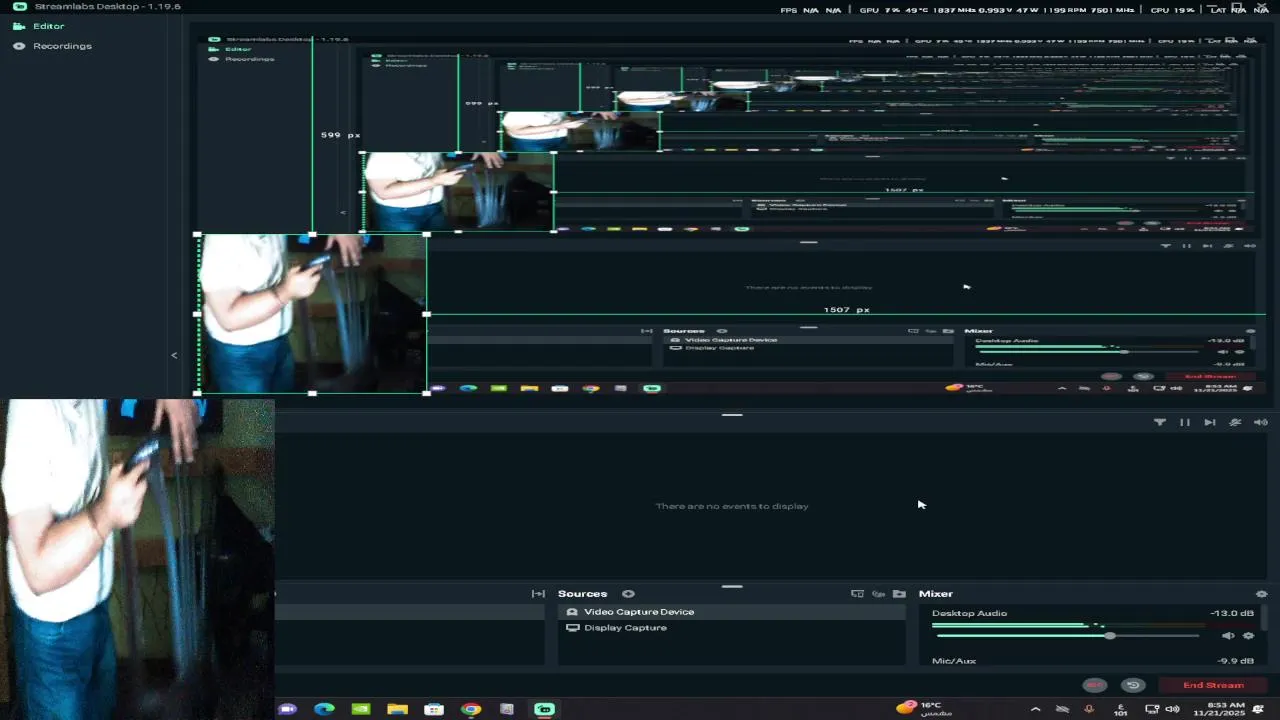1280x720 pixels.
Task: Click the scene transition icon beside Sources
Action: pos(538,594)
